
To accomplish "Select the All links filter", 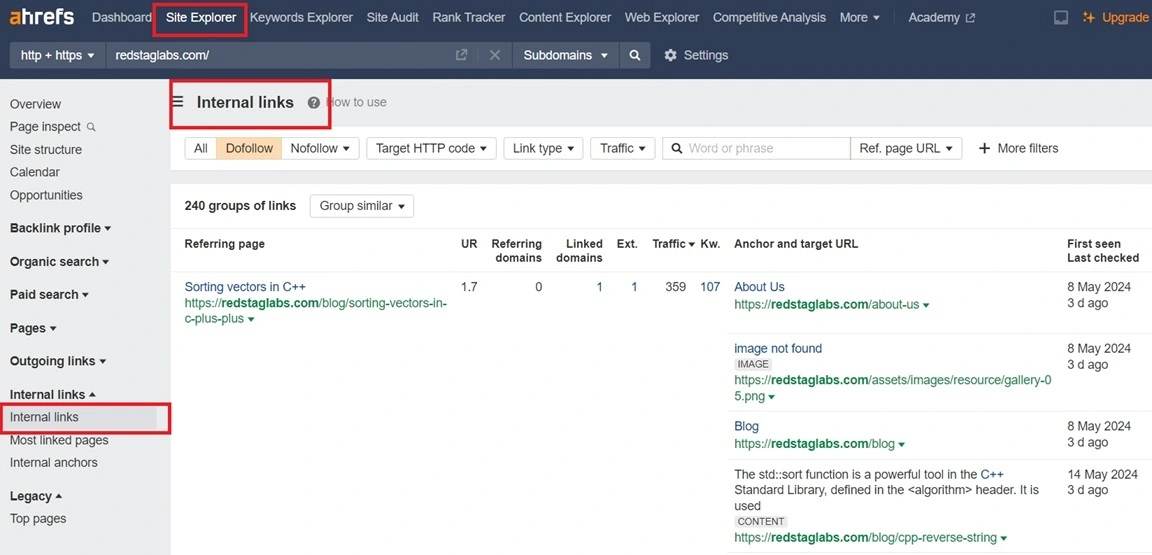I will (x=201, y=148).
